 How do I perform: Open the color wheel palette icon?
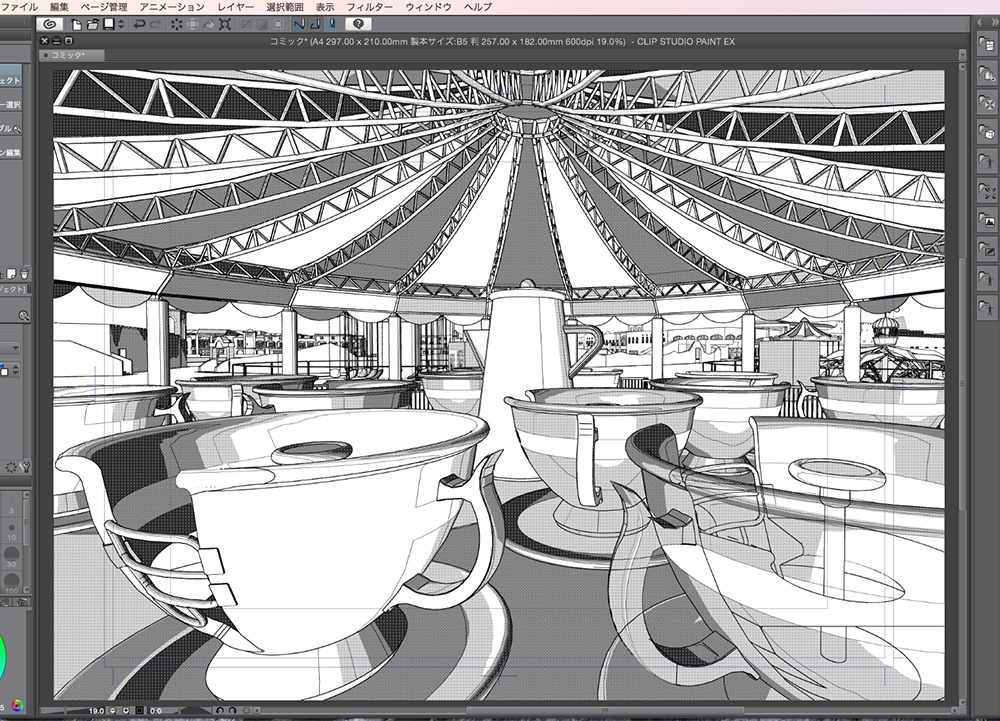click(x=17, y=705)
